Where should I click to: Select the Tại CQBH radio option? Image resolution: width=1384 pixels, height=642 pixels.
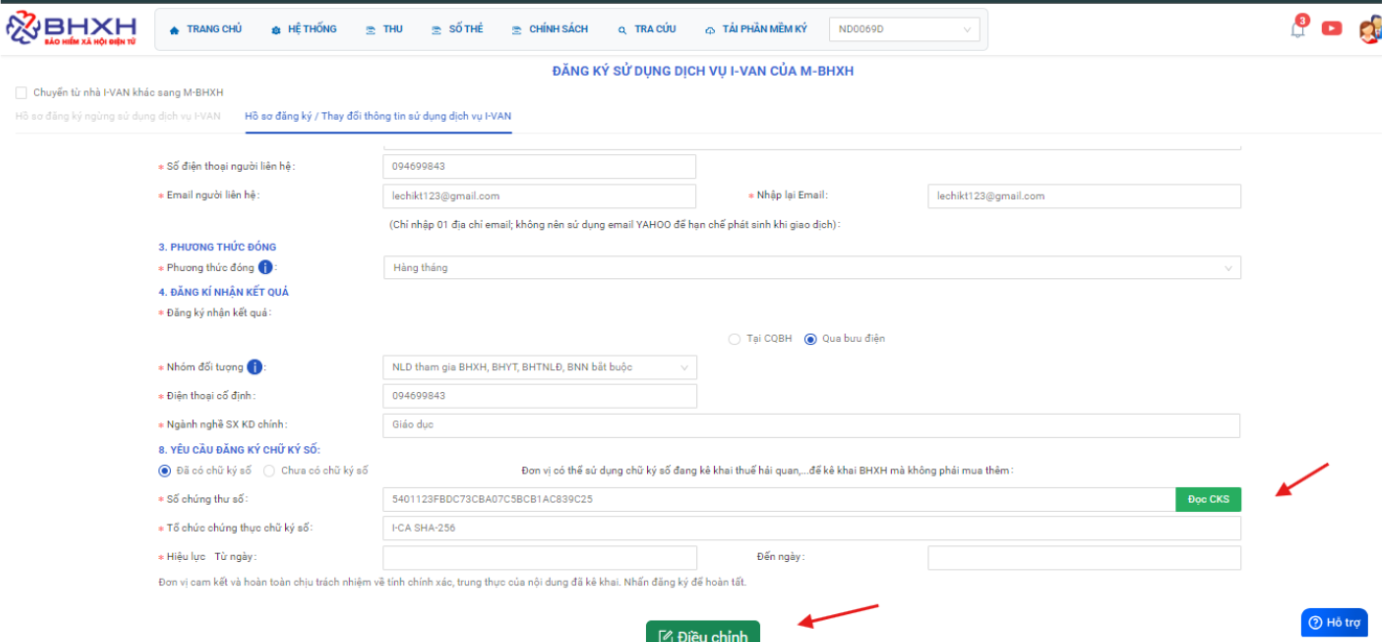735,339
